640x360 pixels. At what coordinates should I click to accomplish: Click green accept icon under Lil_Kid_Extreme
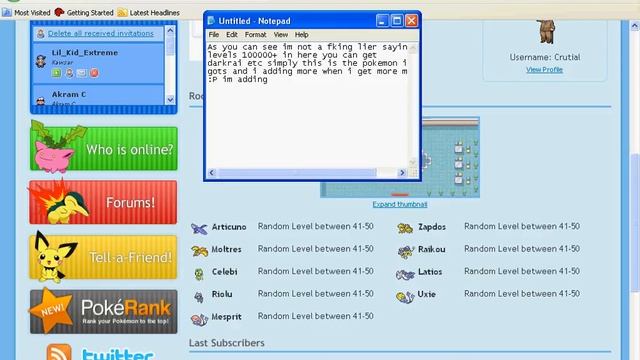coord(56,73)
